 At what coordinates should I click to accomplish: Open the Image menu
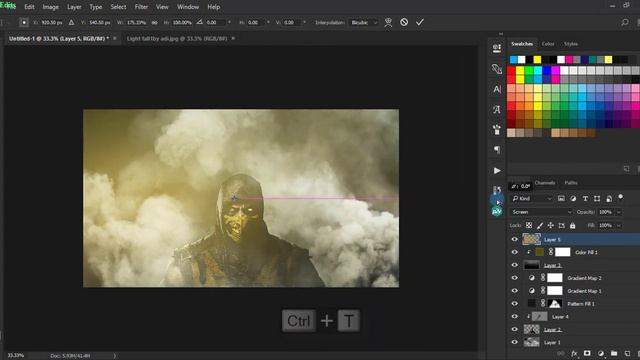tap(51, 7)
